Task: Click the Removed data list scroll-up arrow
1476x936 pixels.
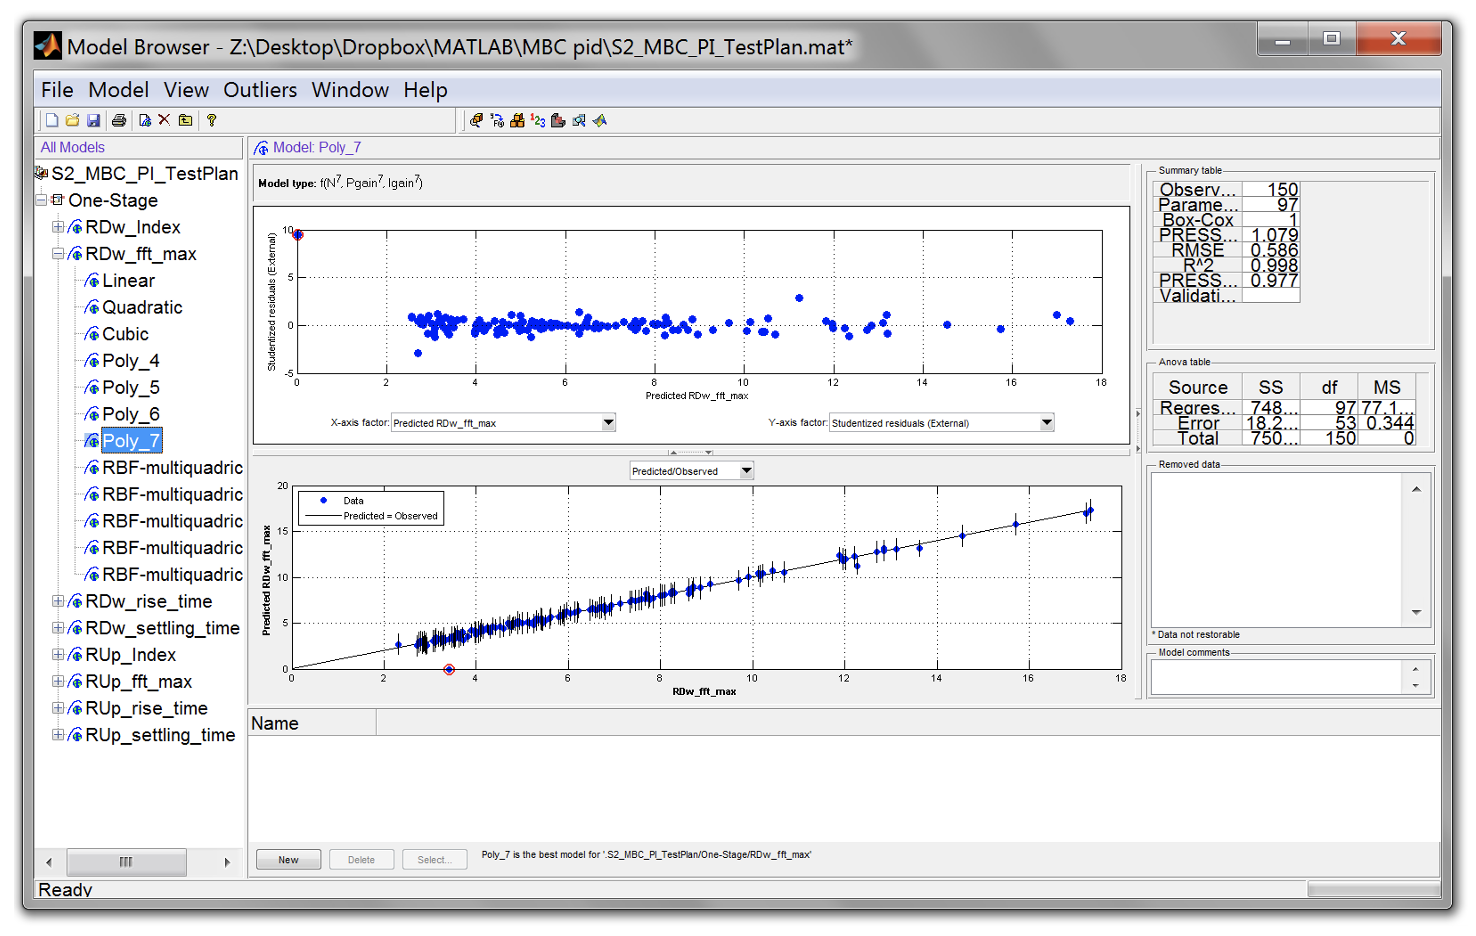Action: click(1416, 489)
